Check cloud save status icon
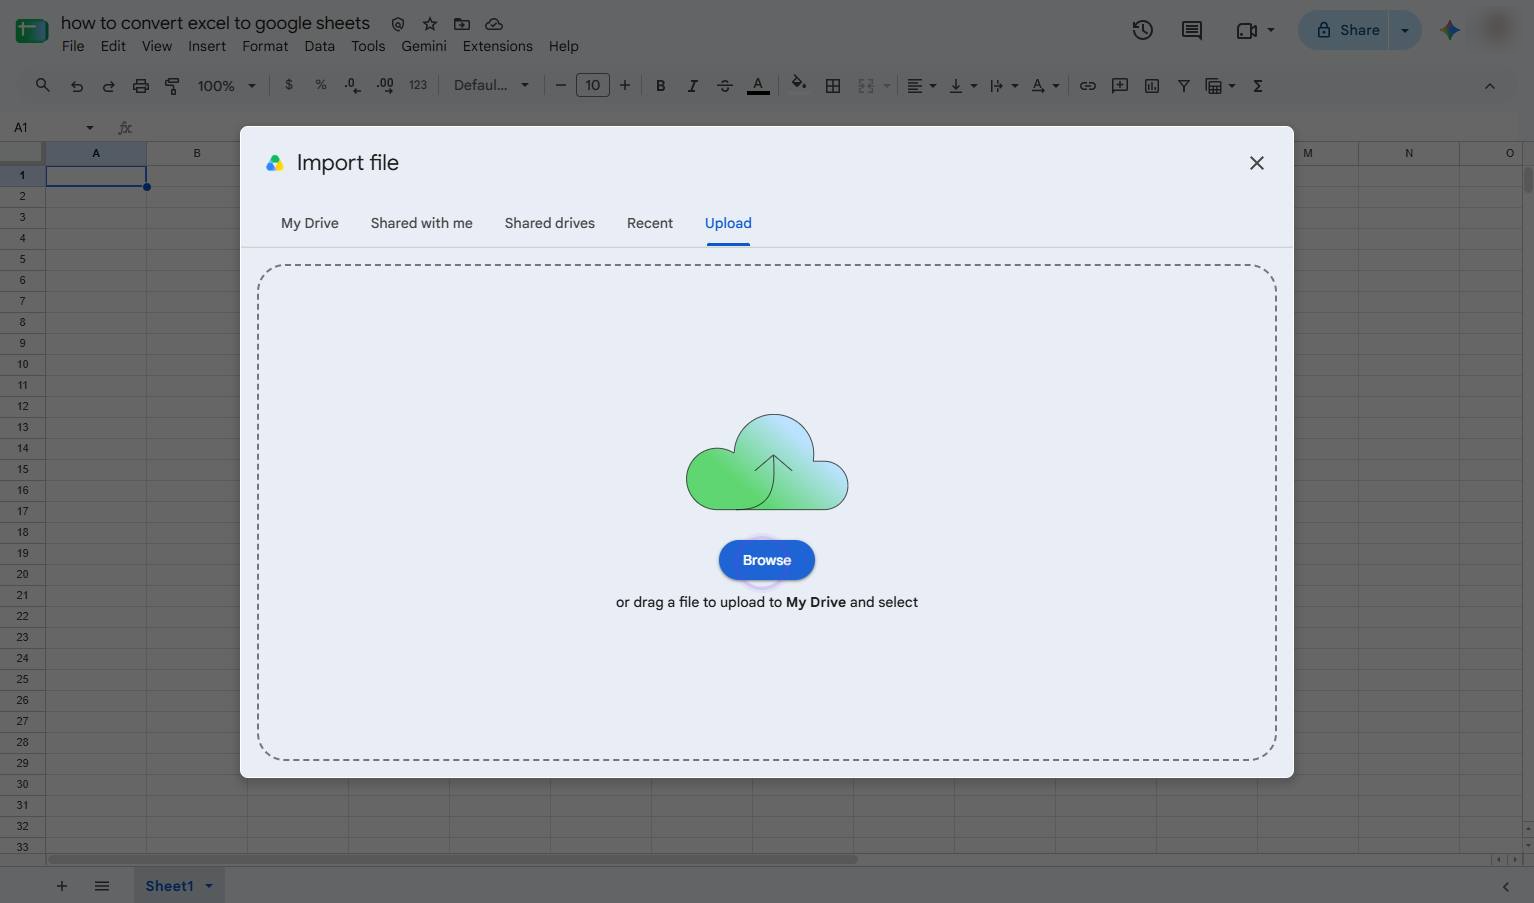1534x903 pixels. point(494,24)
